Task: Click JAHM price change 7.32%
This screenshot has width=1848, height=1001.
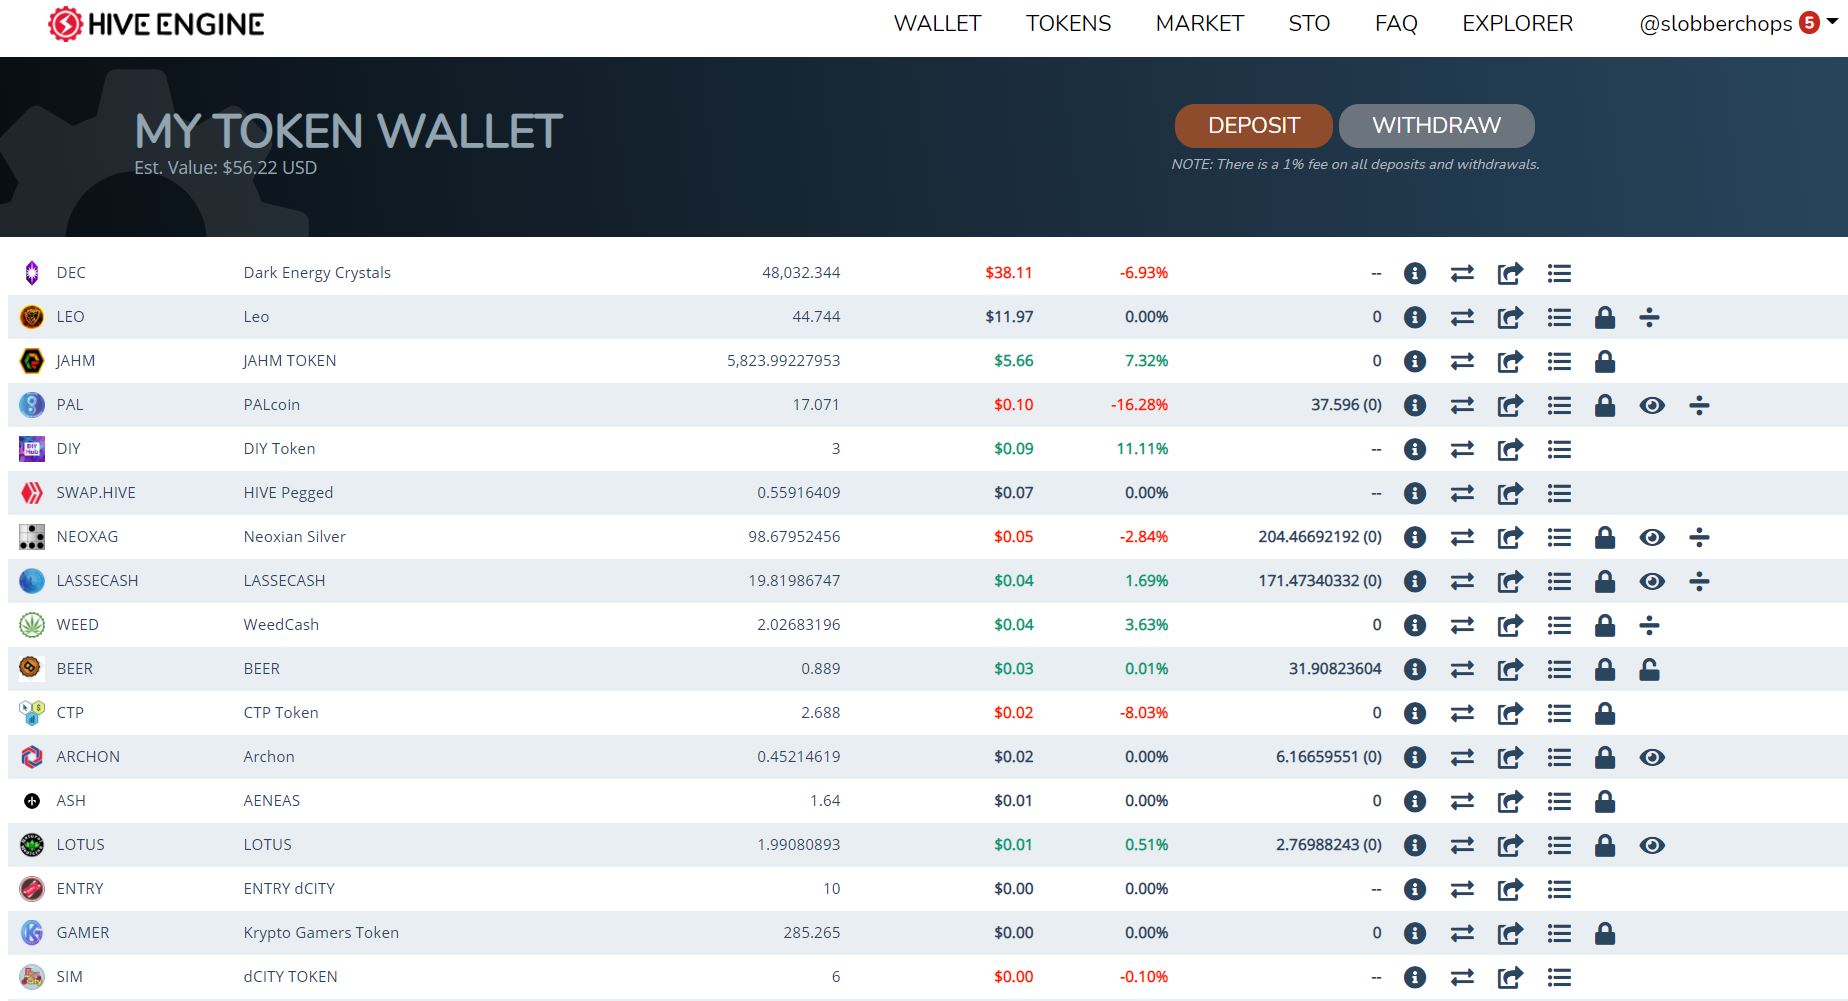Action: click(1146, 361)
